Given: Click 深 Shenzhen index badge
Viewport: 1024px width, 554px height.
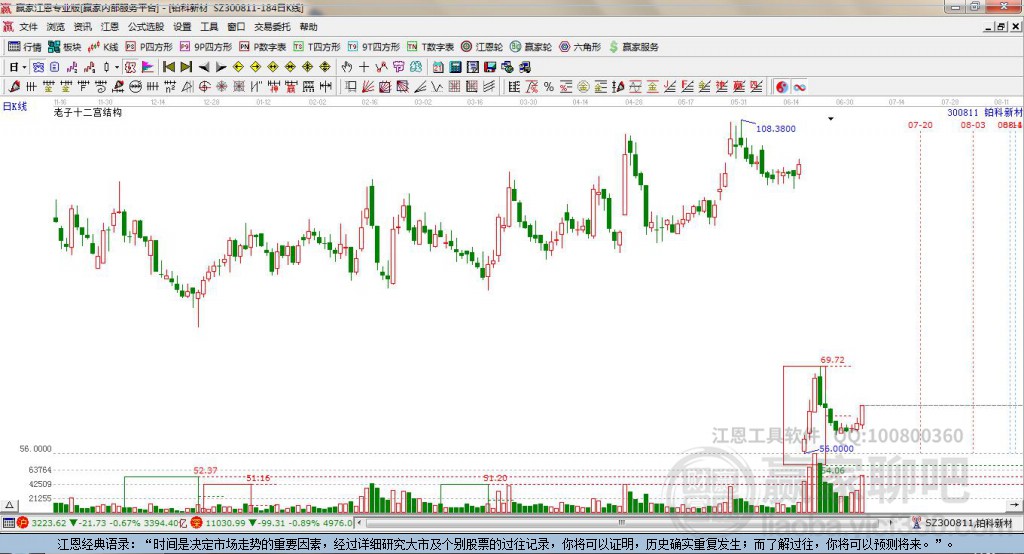Looking at the screenshot, I should coord(197,523).
